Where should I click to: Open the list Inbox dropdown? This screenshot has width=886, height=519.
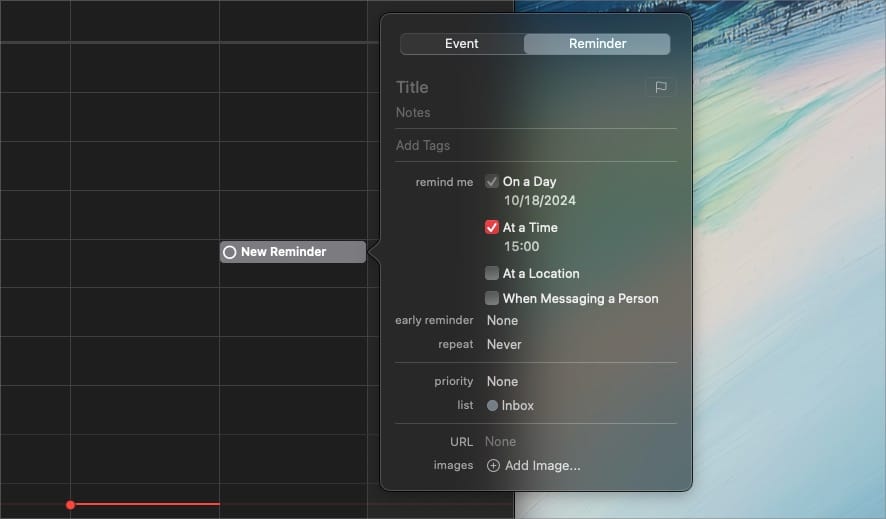tap(510, 405)
